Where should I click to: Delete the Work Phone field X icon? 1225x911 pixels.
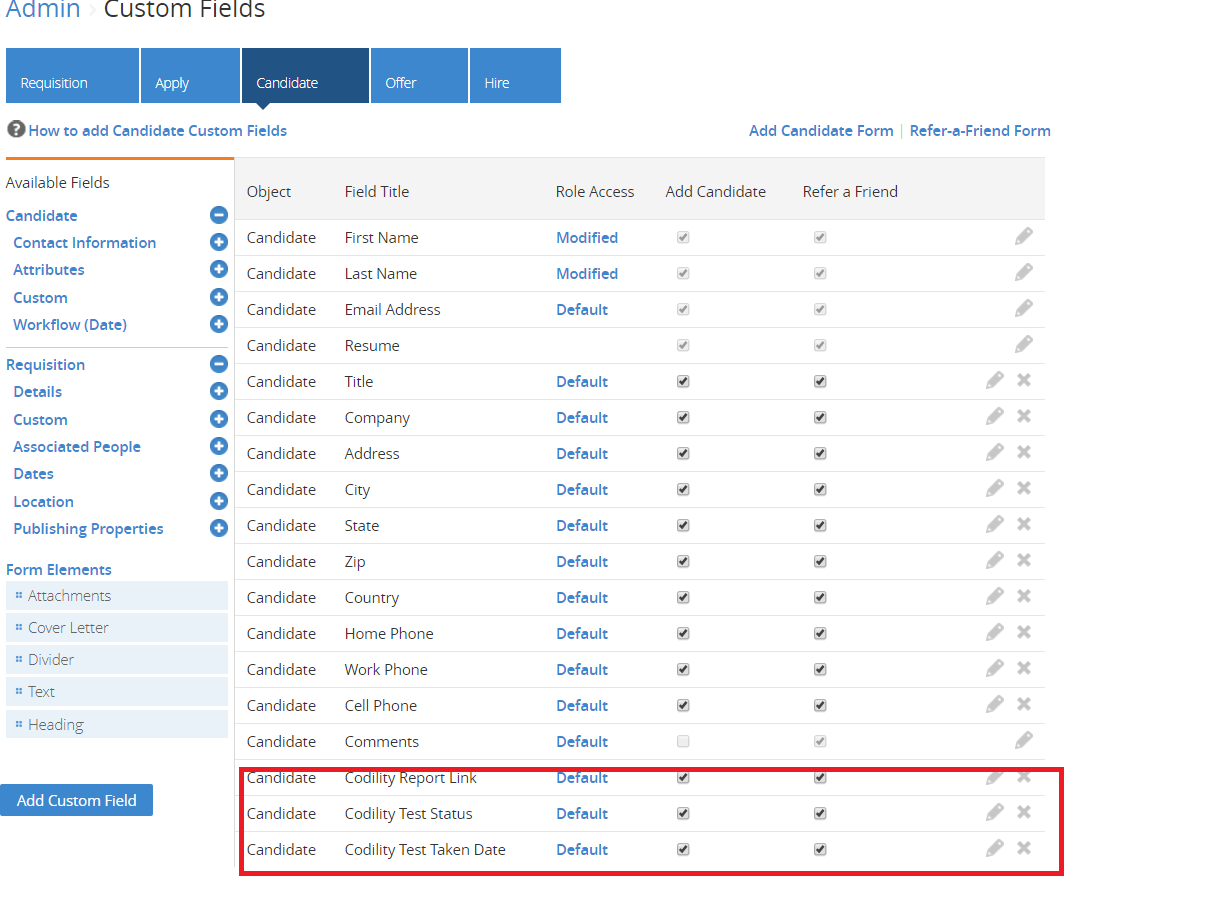coord(1024,668)
